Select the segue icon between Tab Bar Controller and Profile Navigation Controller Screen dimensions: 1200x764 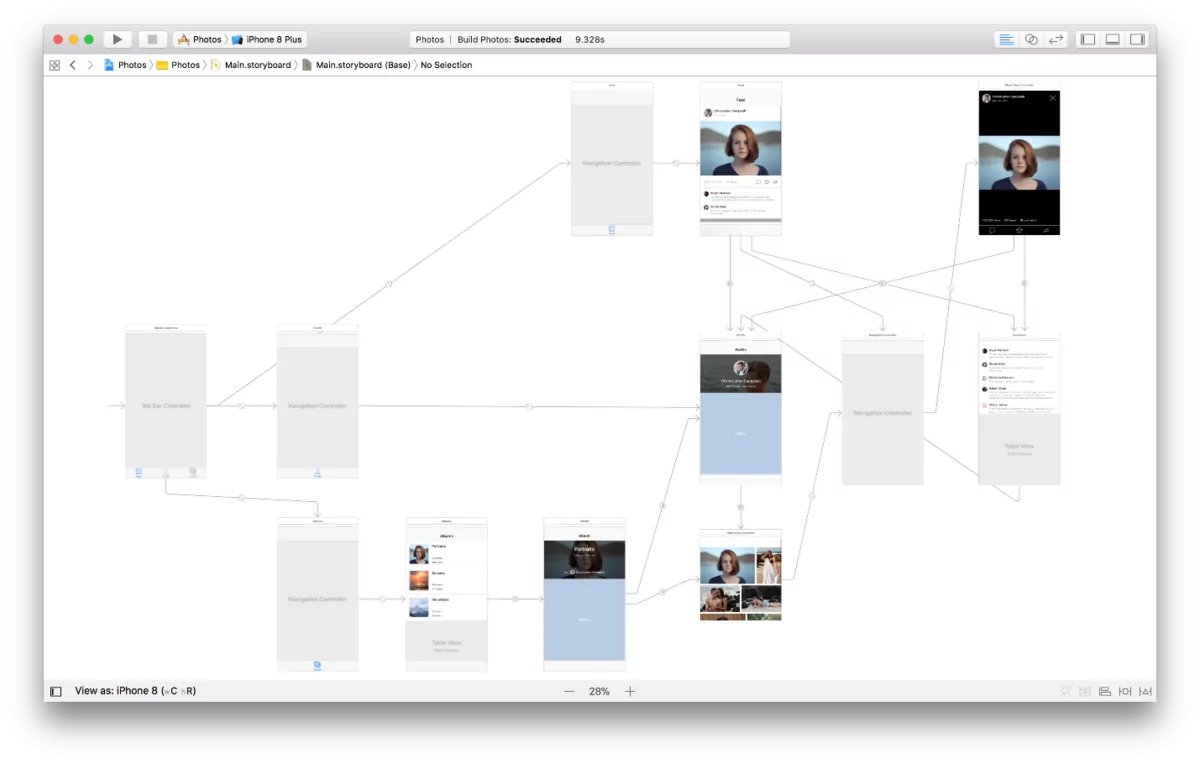click(x=241, y=406)
